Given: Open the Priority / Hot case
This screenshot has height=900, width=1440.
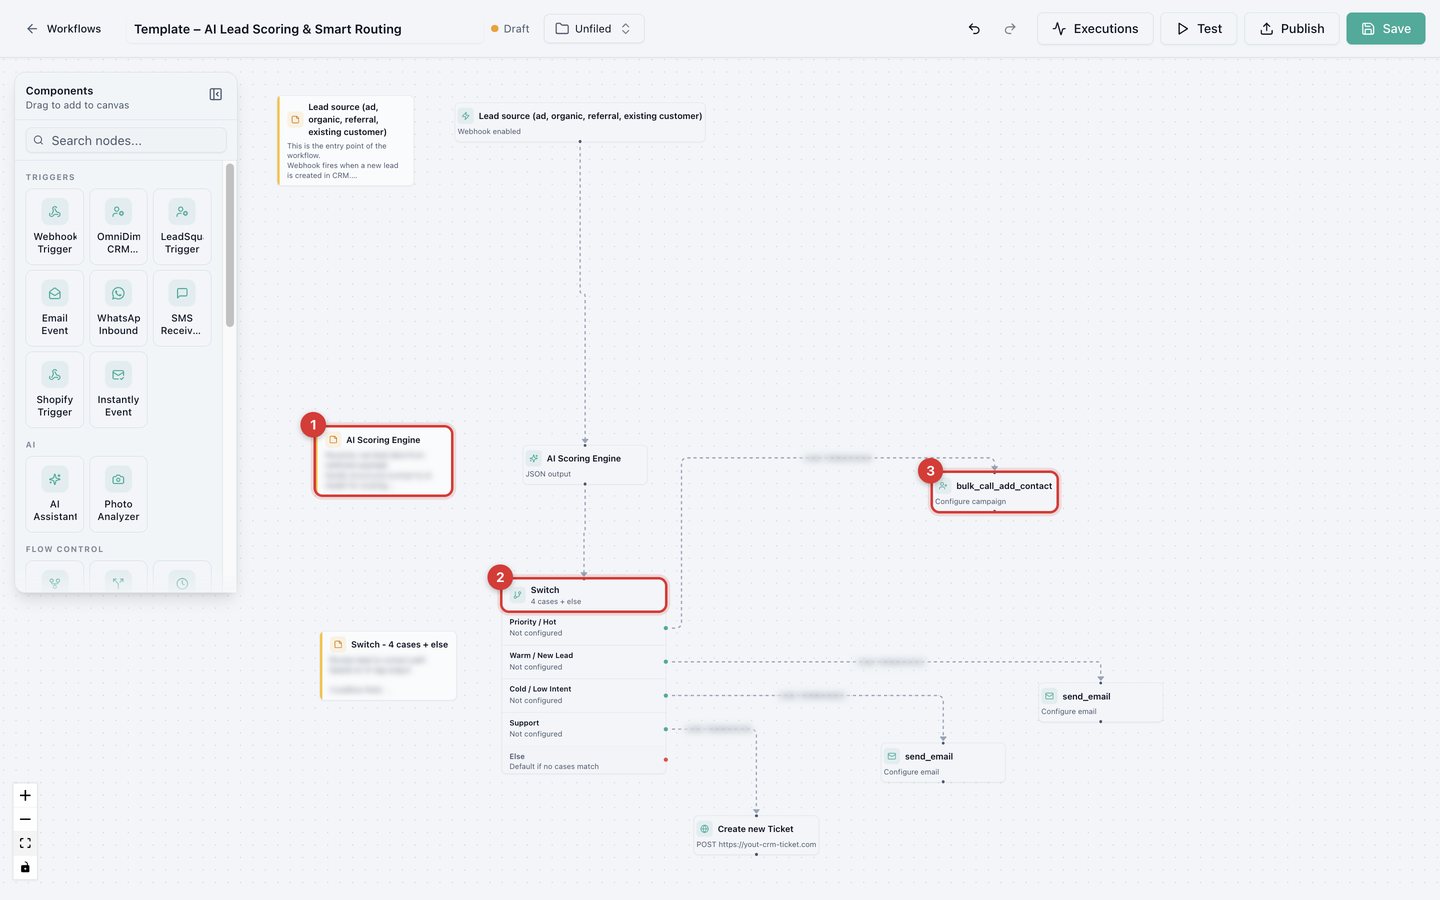Looking at the screenshot, I should (x=584, y=627).
